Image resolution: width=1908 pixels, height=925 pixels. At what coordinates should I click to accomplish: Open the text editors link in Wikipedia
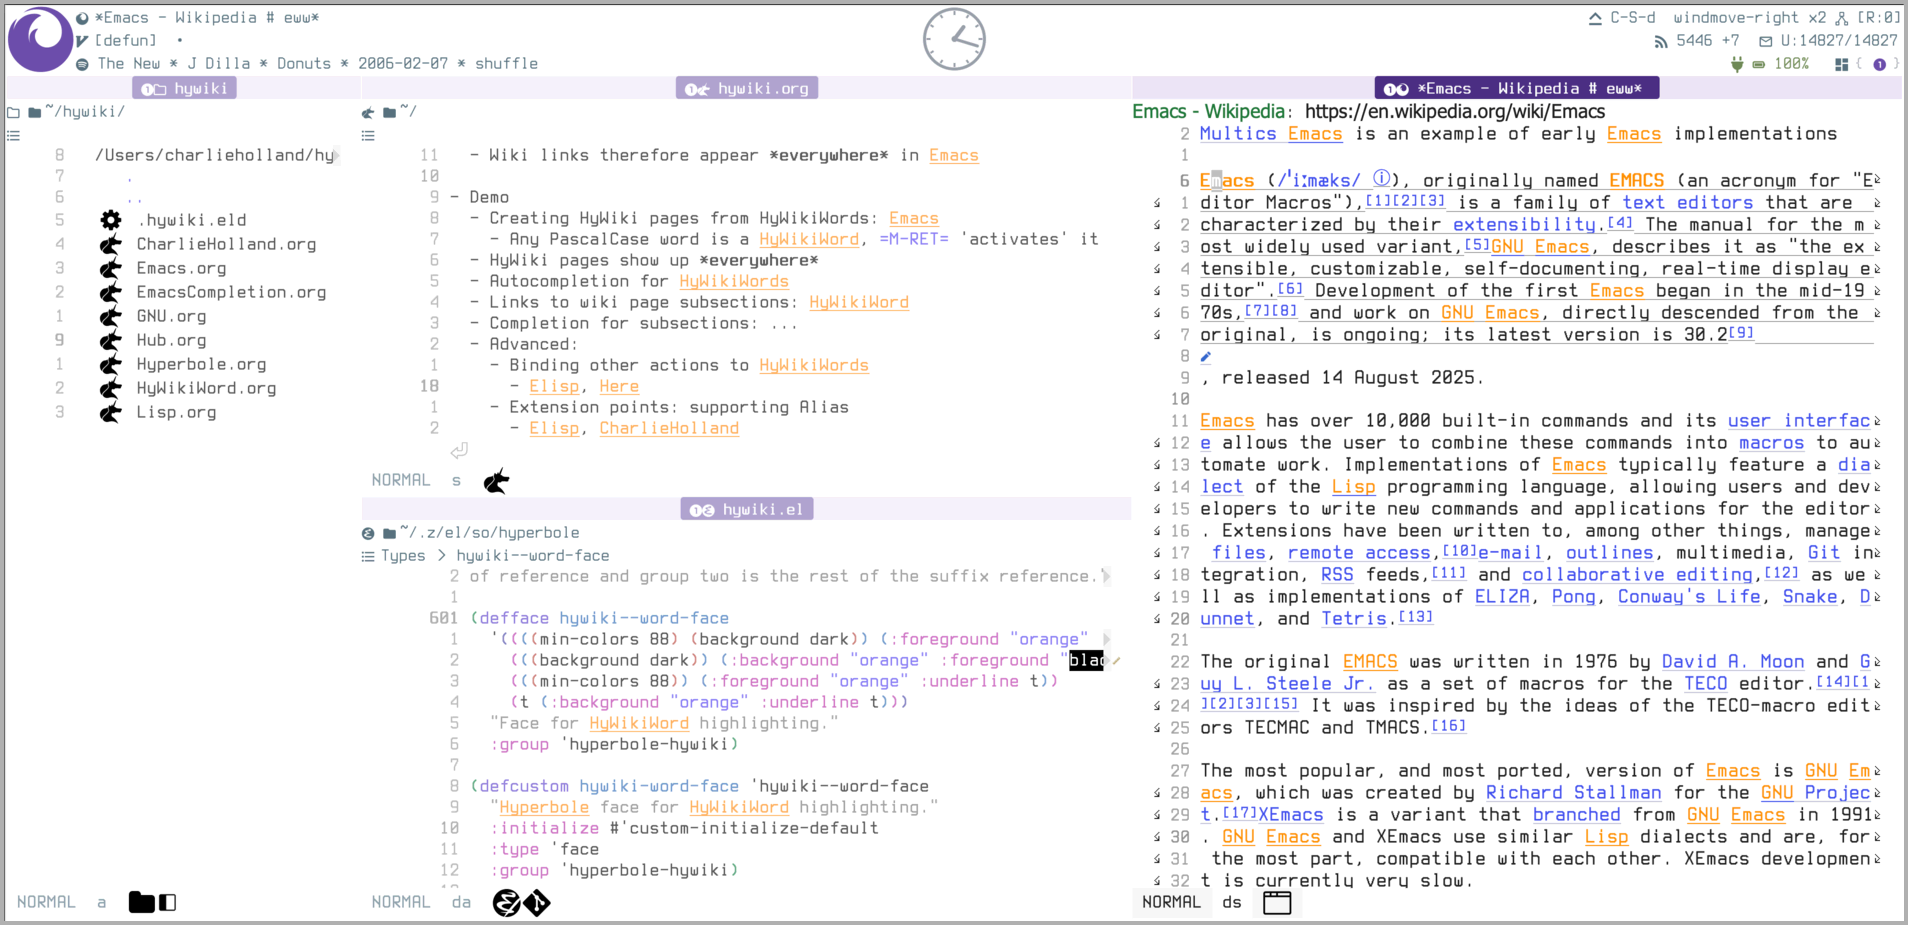1688,202
